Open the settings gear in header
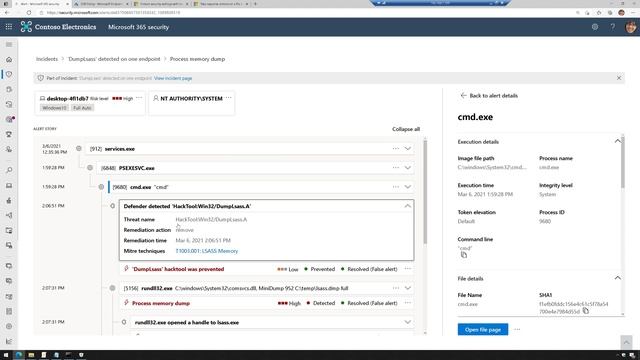The width and height of the screenshot is (640, 360). click(x=595, y=27)
